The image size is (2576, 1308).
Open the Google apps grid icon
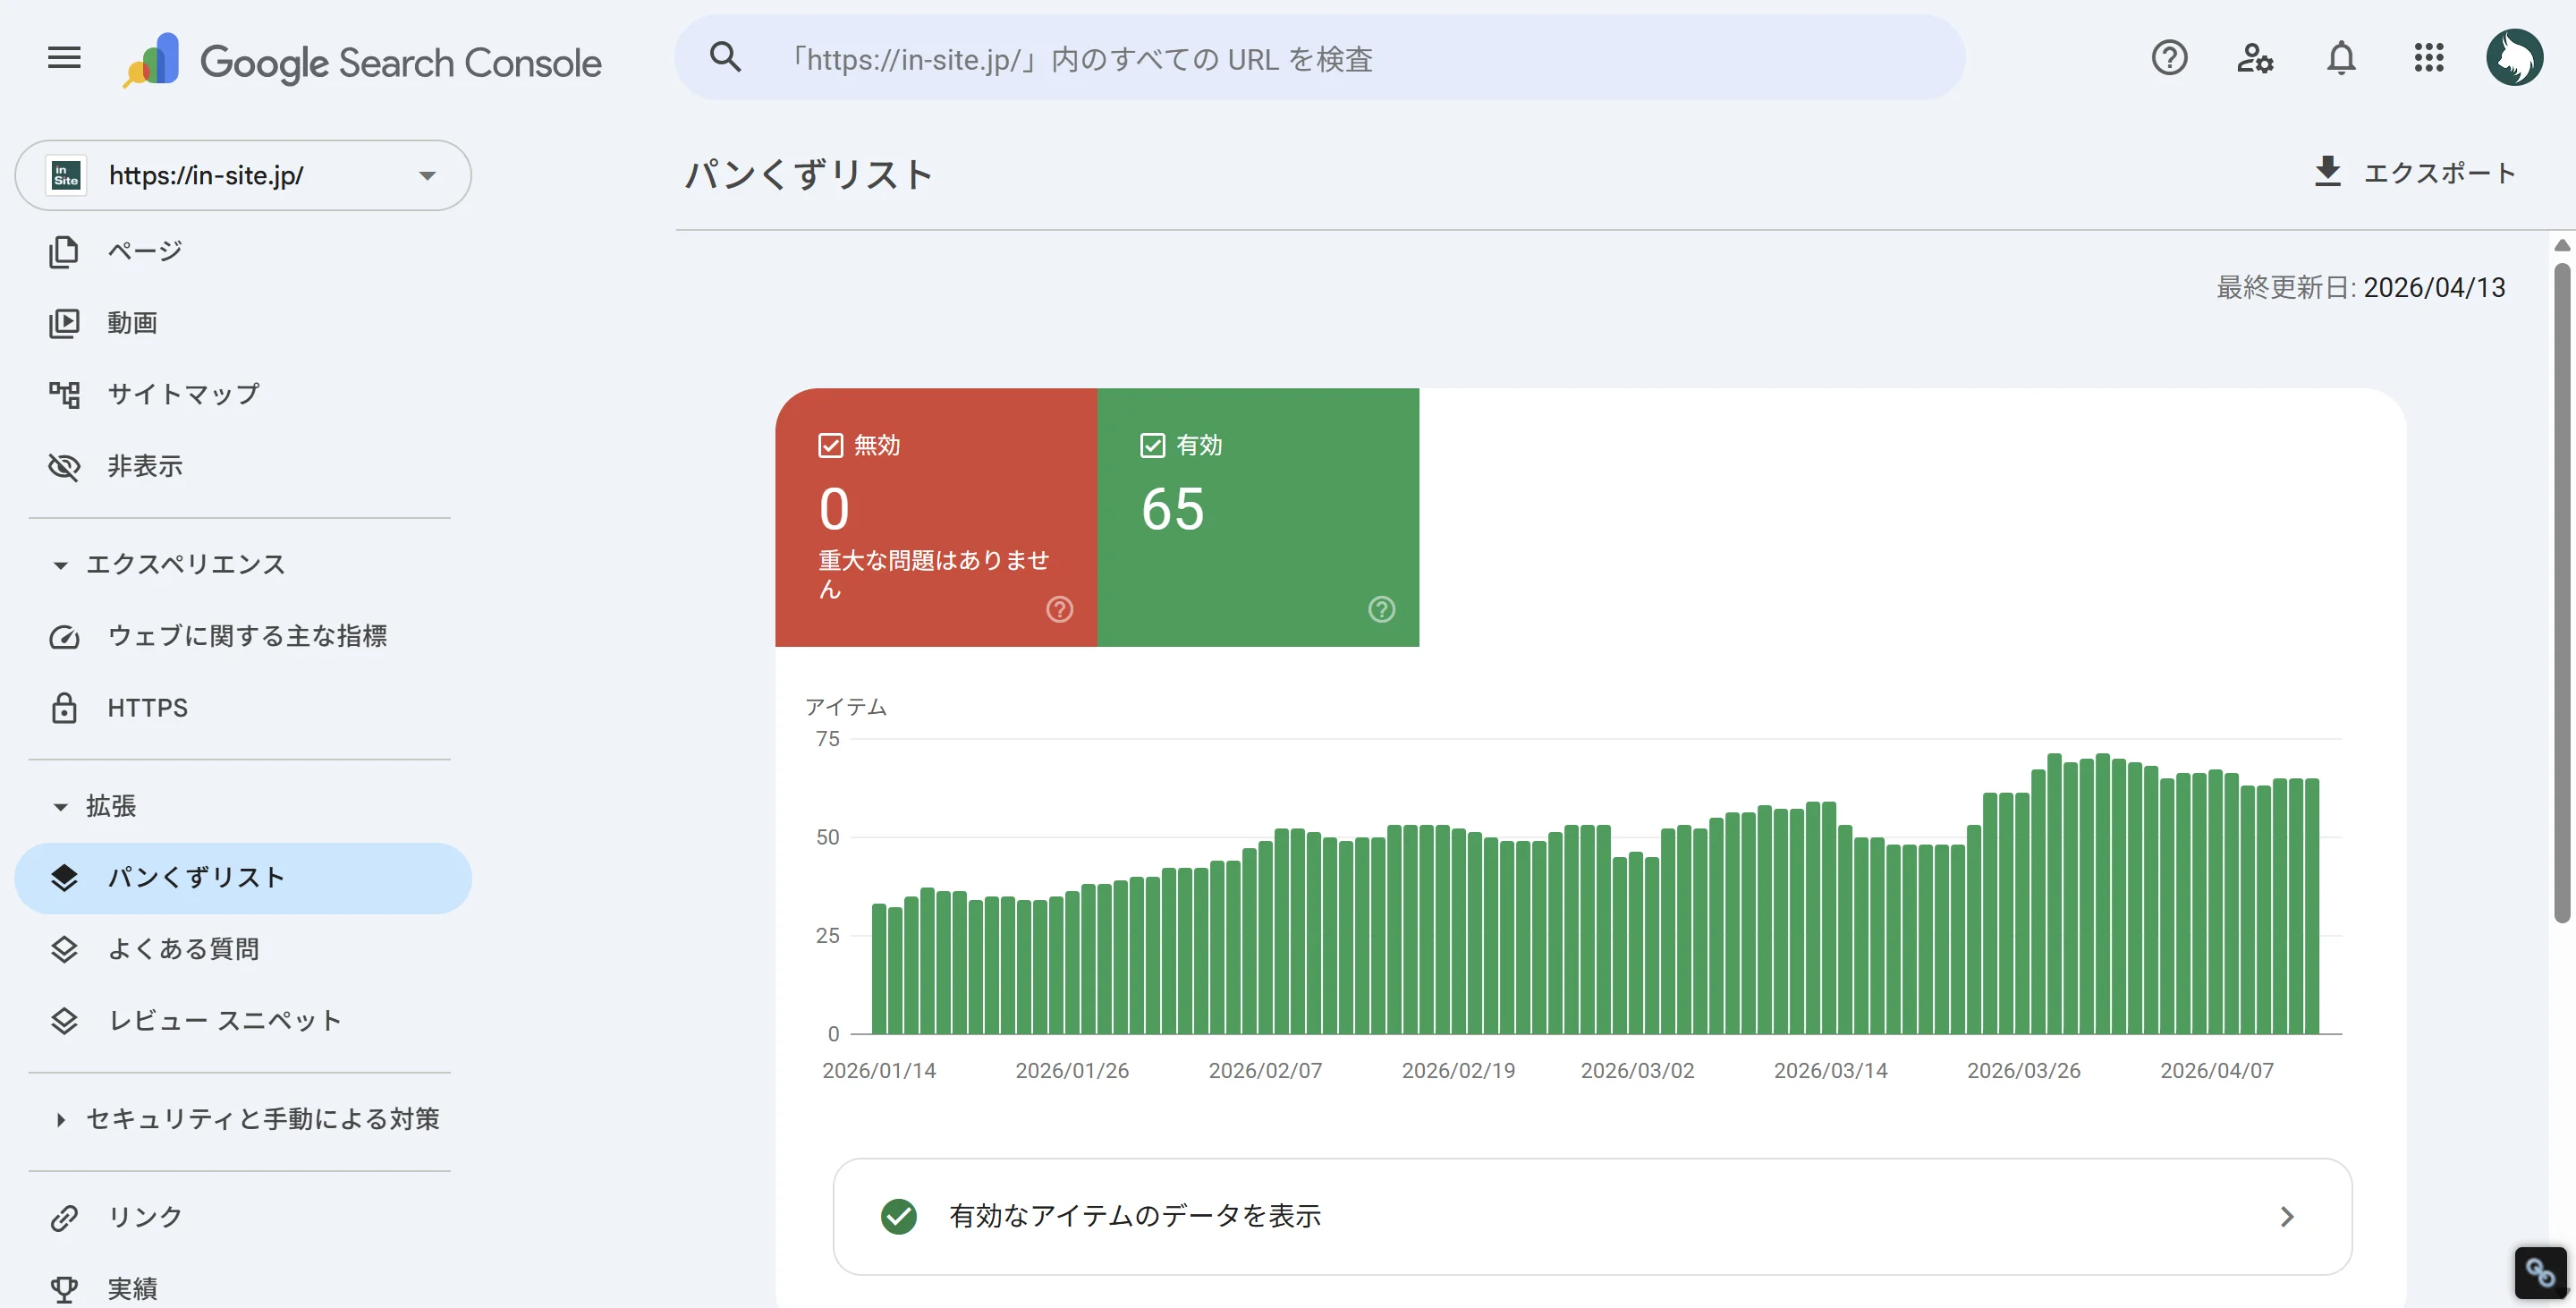[x=2428, y=58]
